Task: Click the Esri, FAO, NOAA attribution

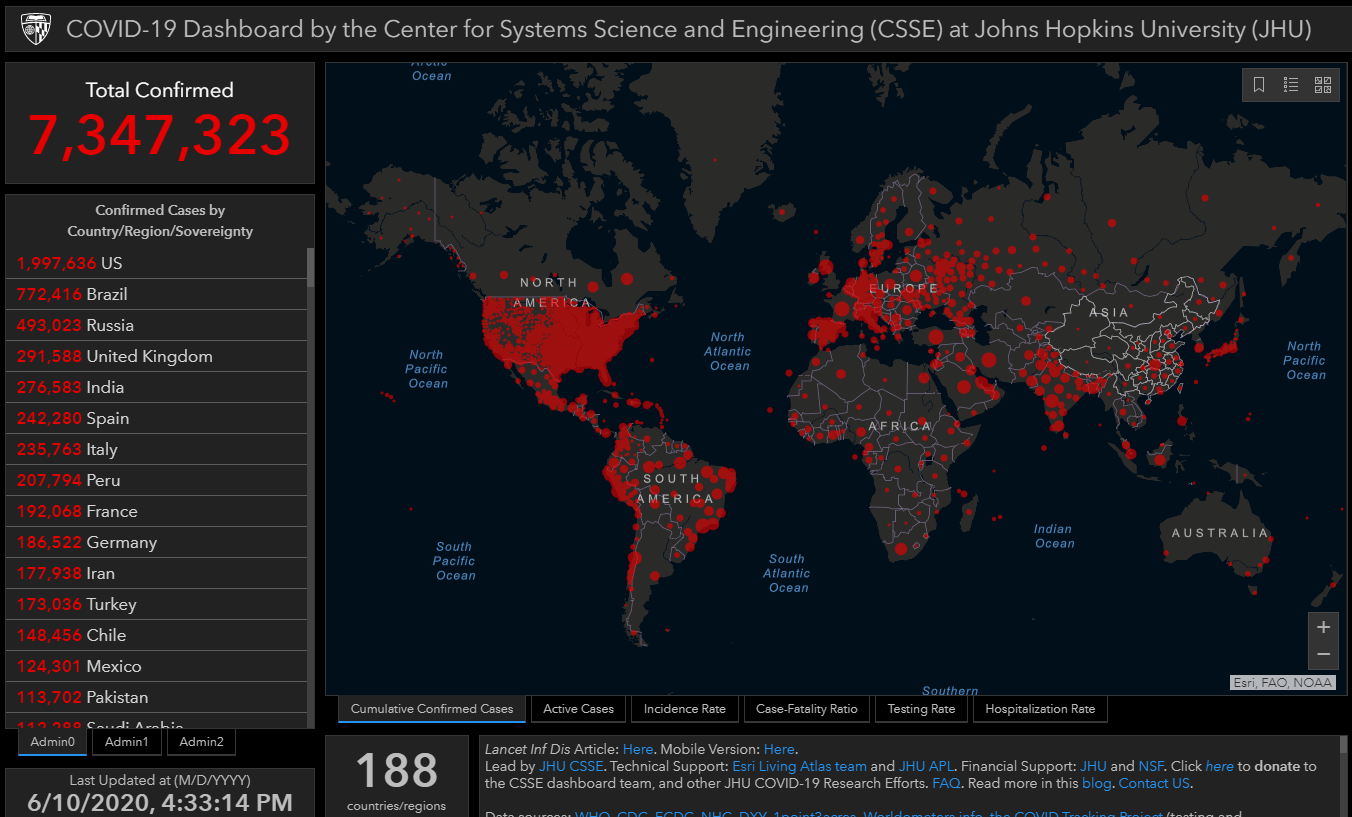Action: click(1282, 683)
